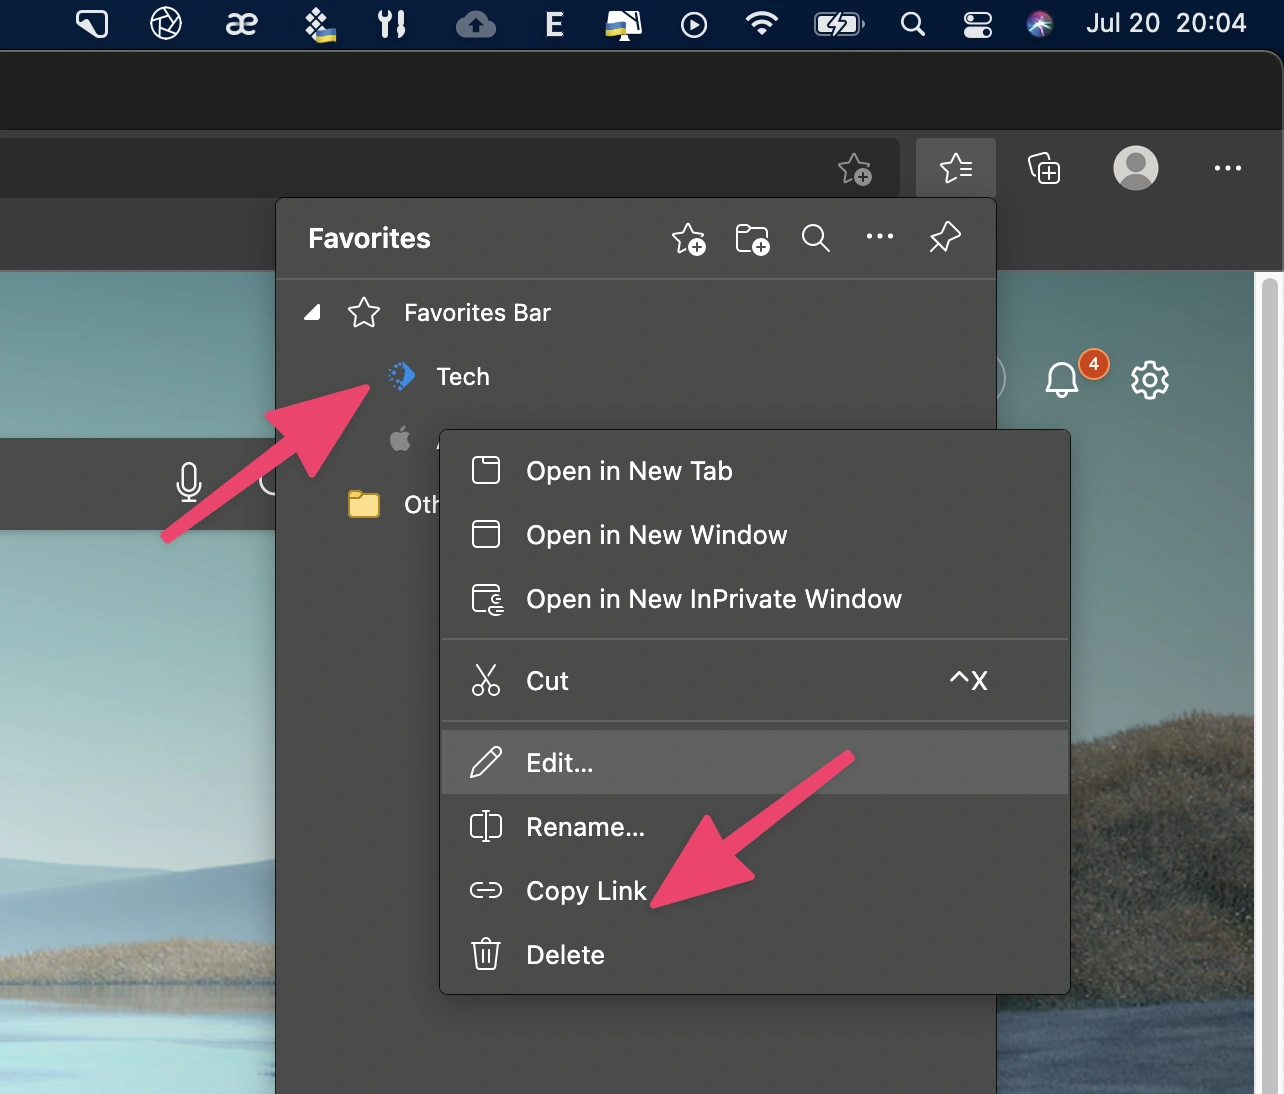Select the Favorites Bar folder
The width and height of the screenshot is (1284, 1094).
click(x=635, y=313)
